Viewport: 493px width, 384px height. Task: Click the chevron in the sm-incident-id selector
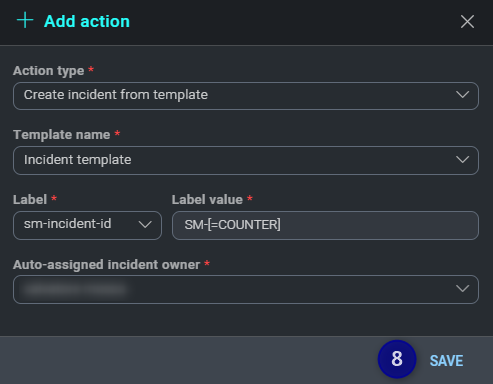[145, 225]
